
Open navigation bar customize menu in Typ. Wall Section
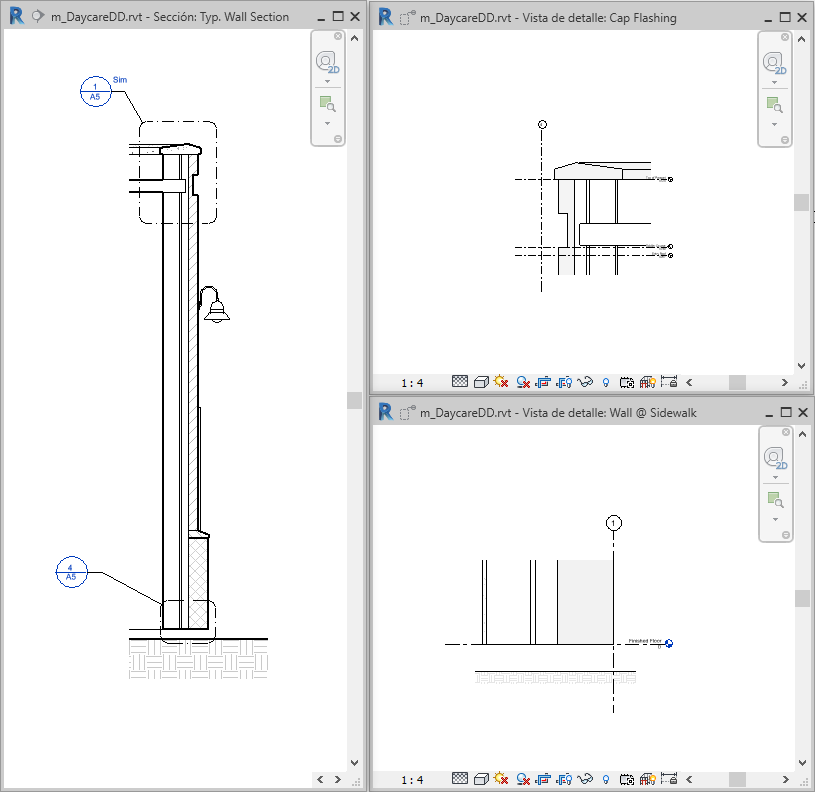click(338, 139)
